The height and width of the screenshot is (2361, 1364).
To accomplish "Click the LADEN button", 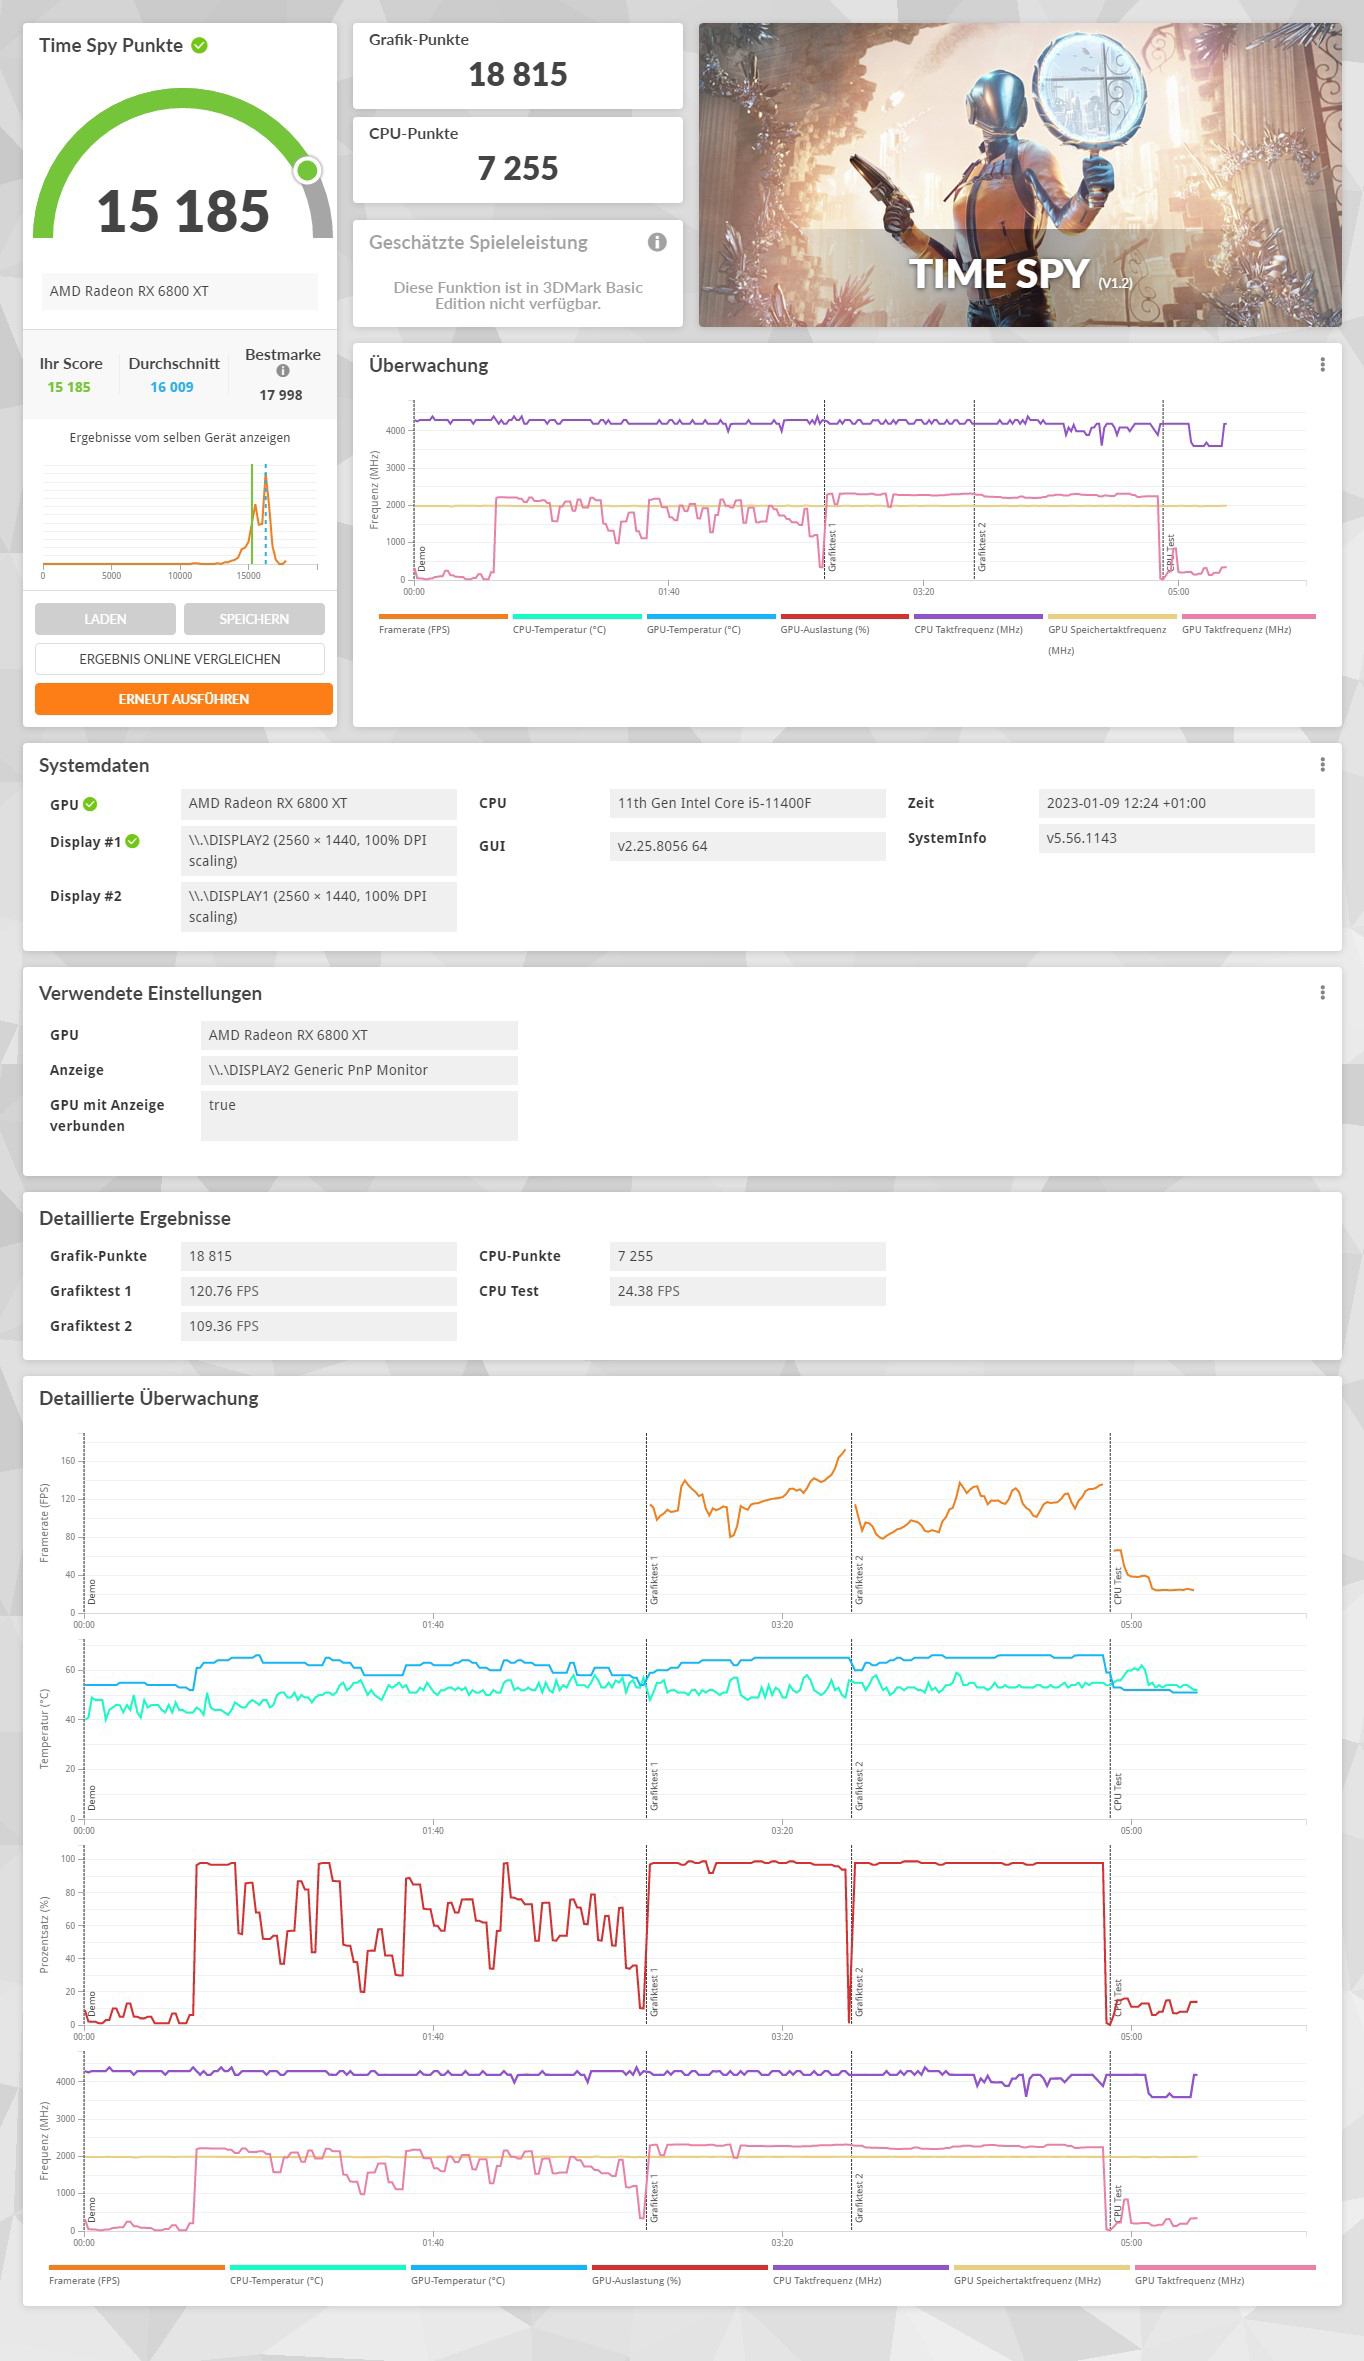I will point(105,619).
